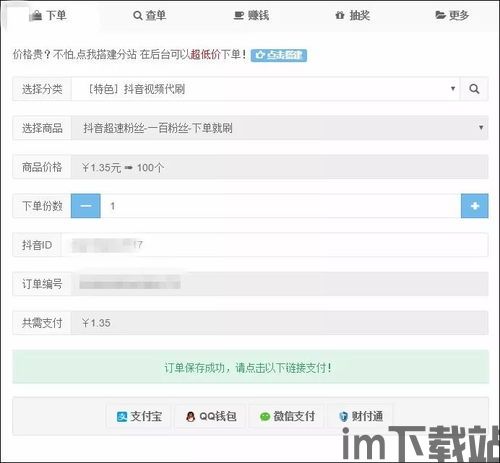The image size is (500, 463).
Task: Pay with QQ钱包 button
Action: tap(211, 416)
